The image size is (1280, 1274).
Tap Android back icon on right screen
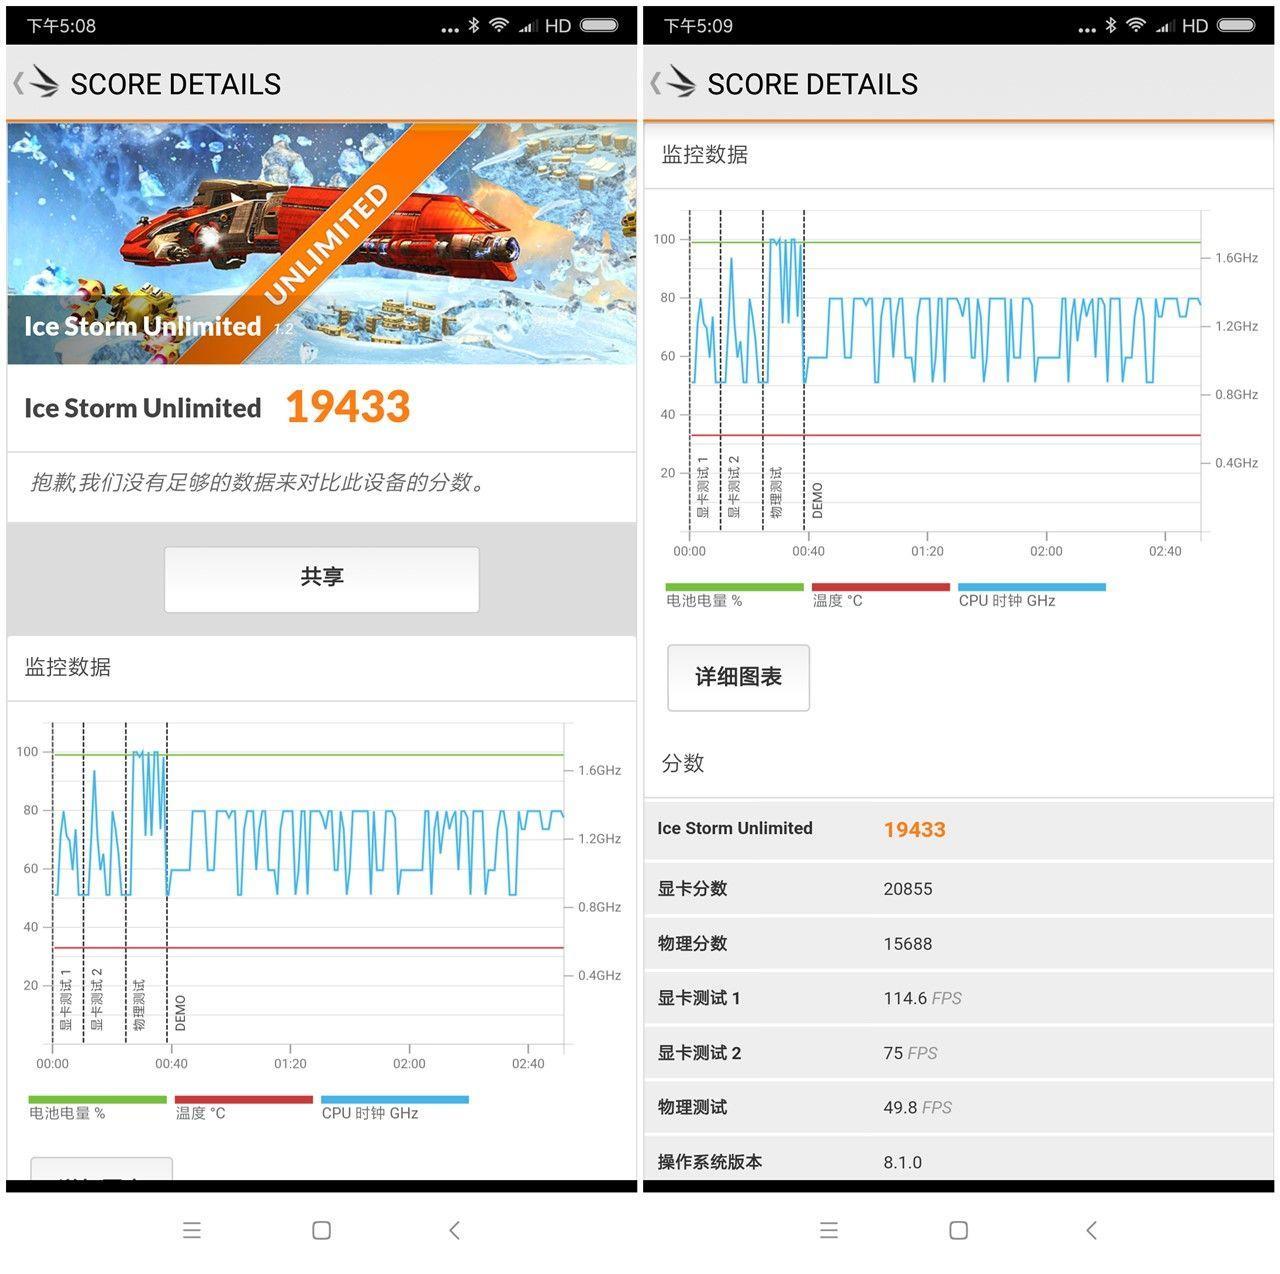1091,1230
